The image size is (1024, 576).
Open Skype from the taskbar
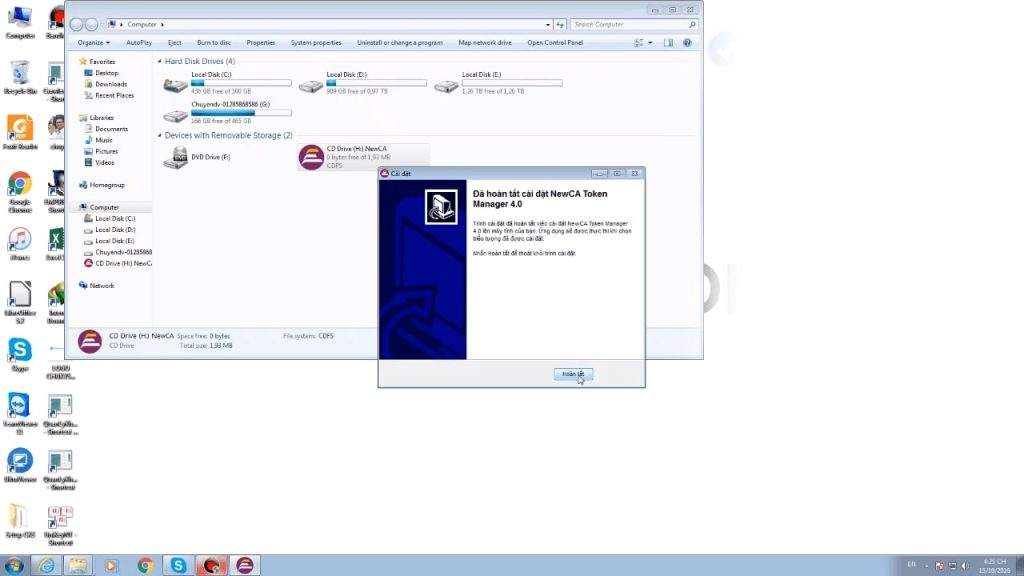pos(178,565)
